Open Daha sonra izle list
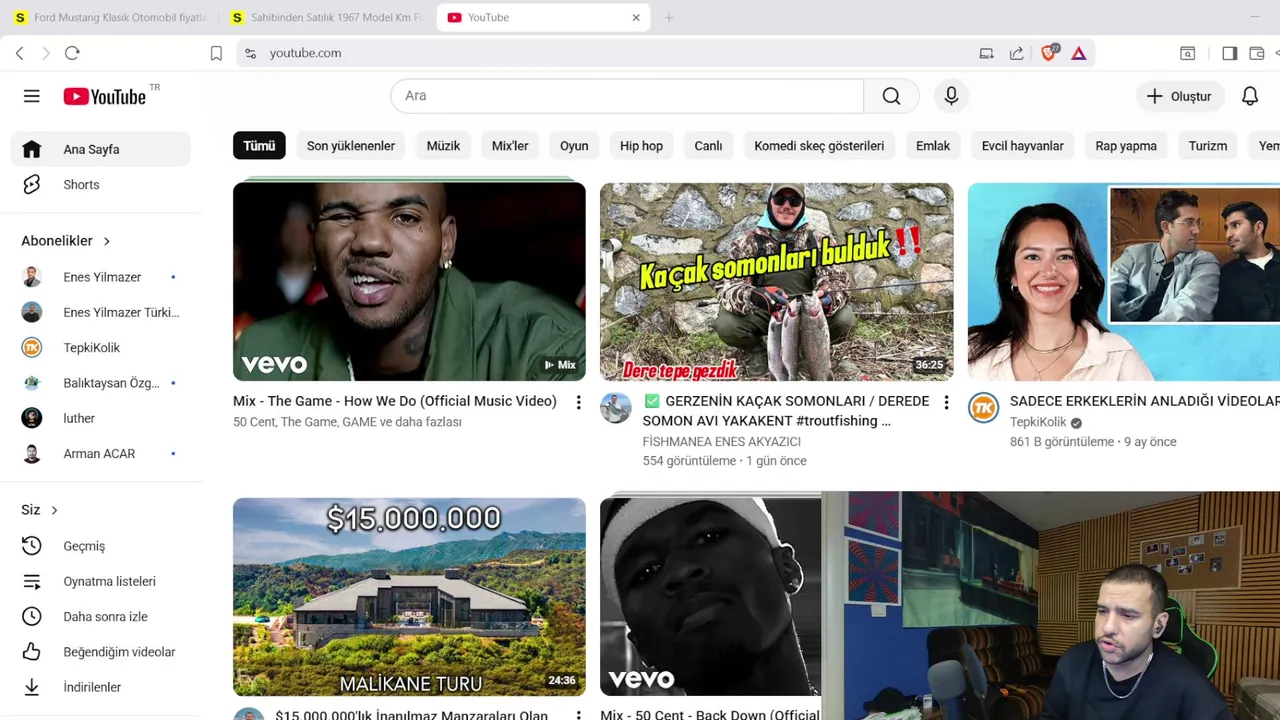1280x720 pixels. click(100, 616)
